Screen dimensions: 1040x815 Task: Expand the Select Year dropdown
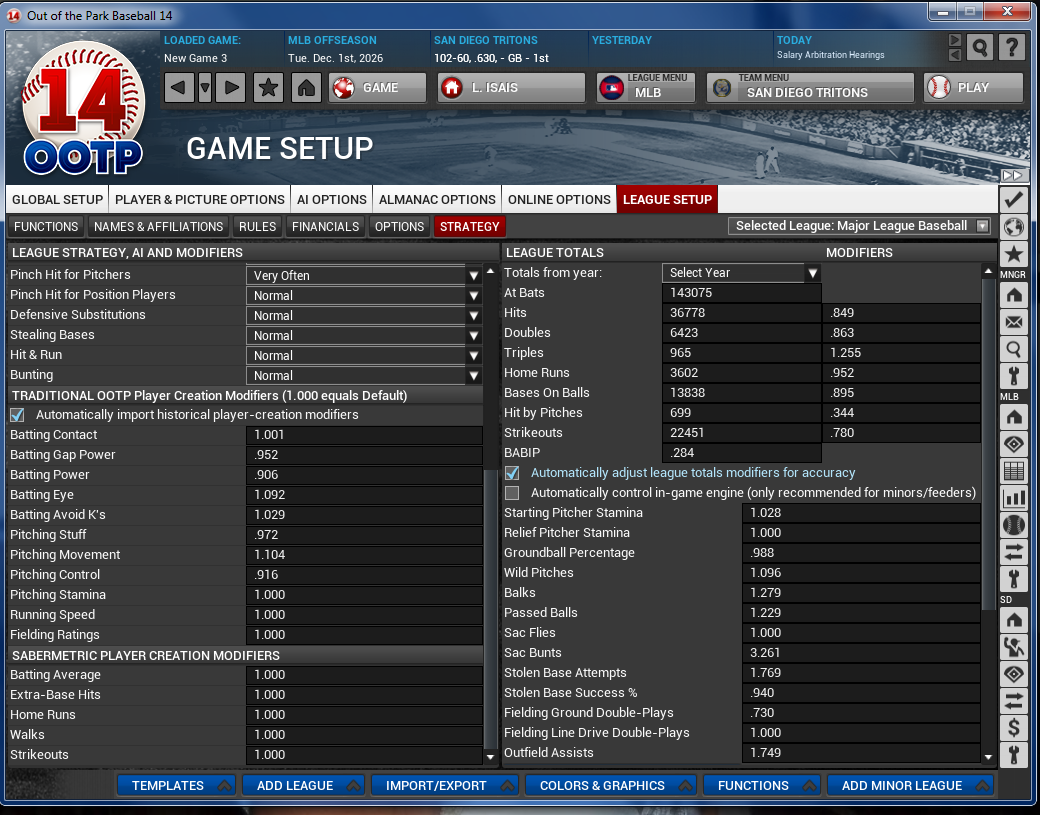[x=811, y=272]
